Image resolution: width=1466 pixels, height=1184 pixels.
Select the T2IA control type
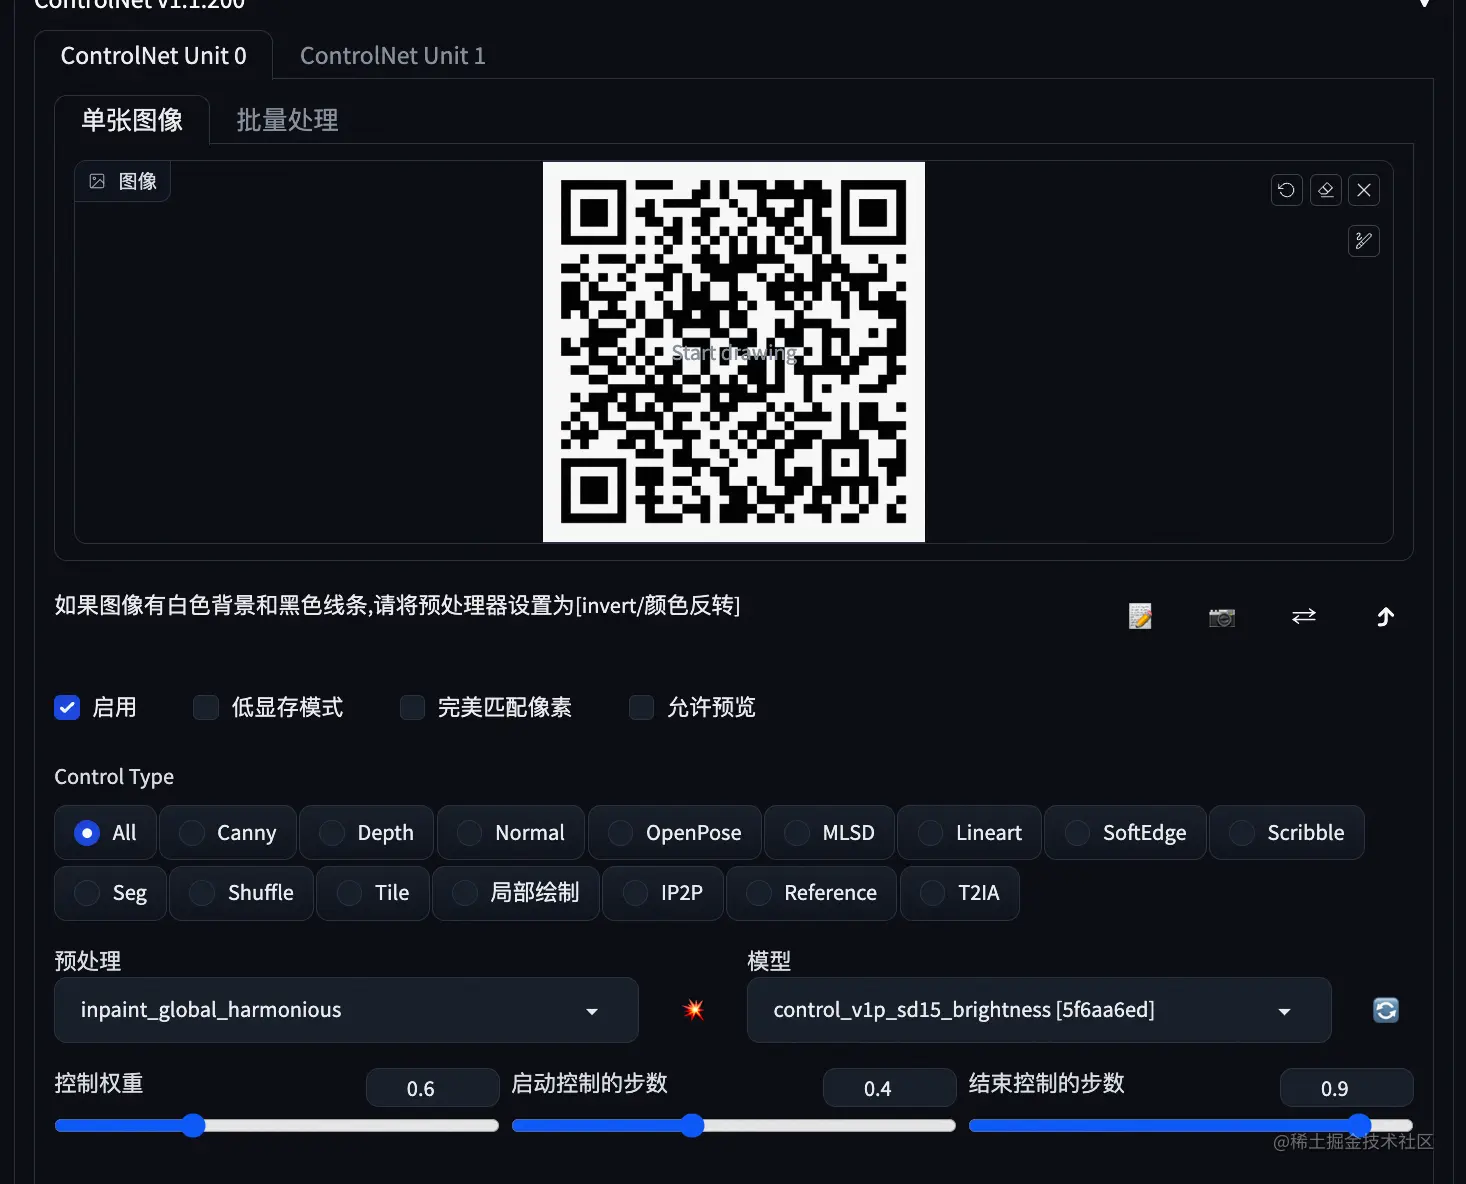tap(960, 893)
